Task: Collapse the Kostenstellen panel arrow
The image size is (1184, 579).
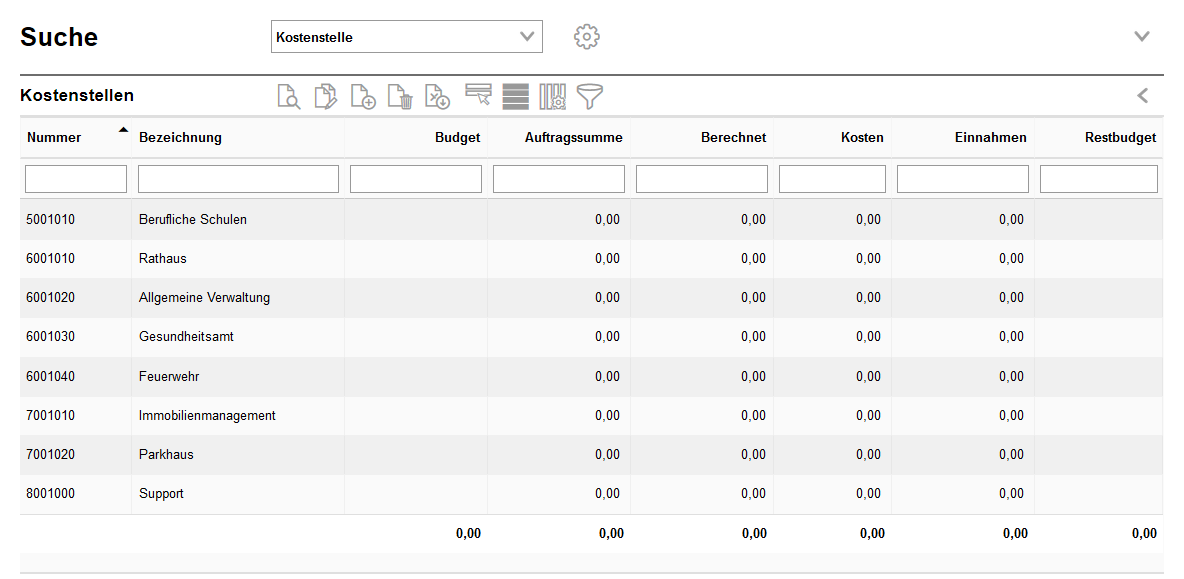Action: point(1142,96)
